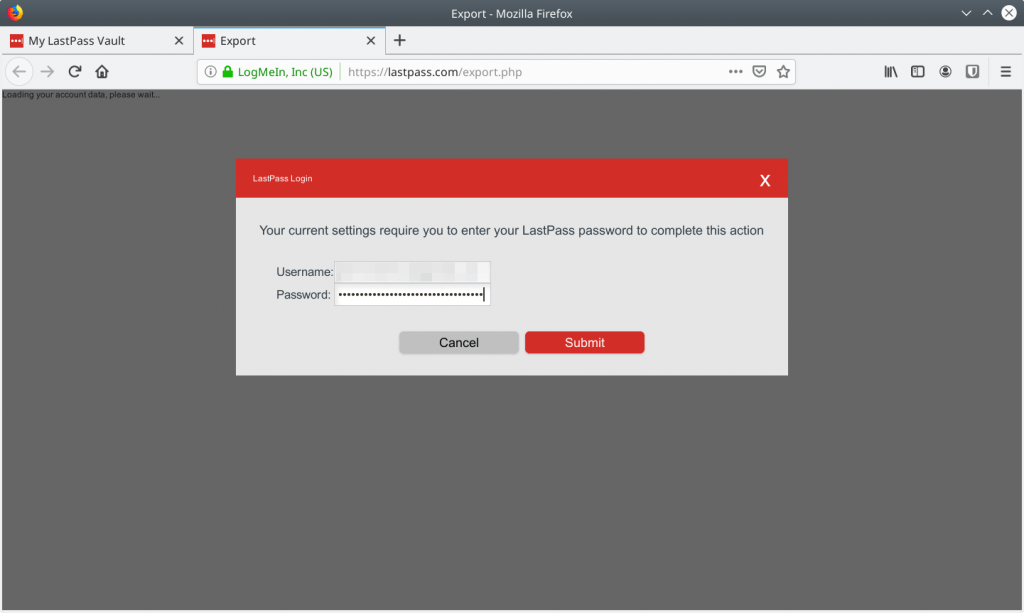Click the Firefox logo in title bar
The width and height of the screenshot is (1024, 613).
[14, 12]
